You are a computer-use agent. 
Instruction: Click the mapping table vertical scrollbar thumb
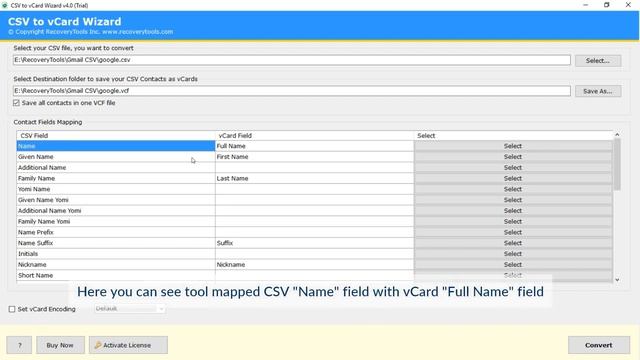click(617, 164)
